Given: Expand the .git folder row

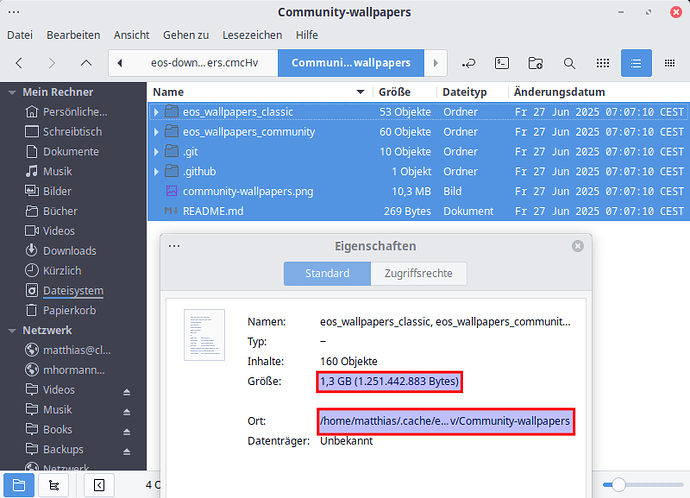Looking at the screenshot, I should pyautogui.click(x=156, y=152).
